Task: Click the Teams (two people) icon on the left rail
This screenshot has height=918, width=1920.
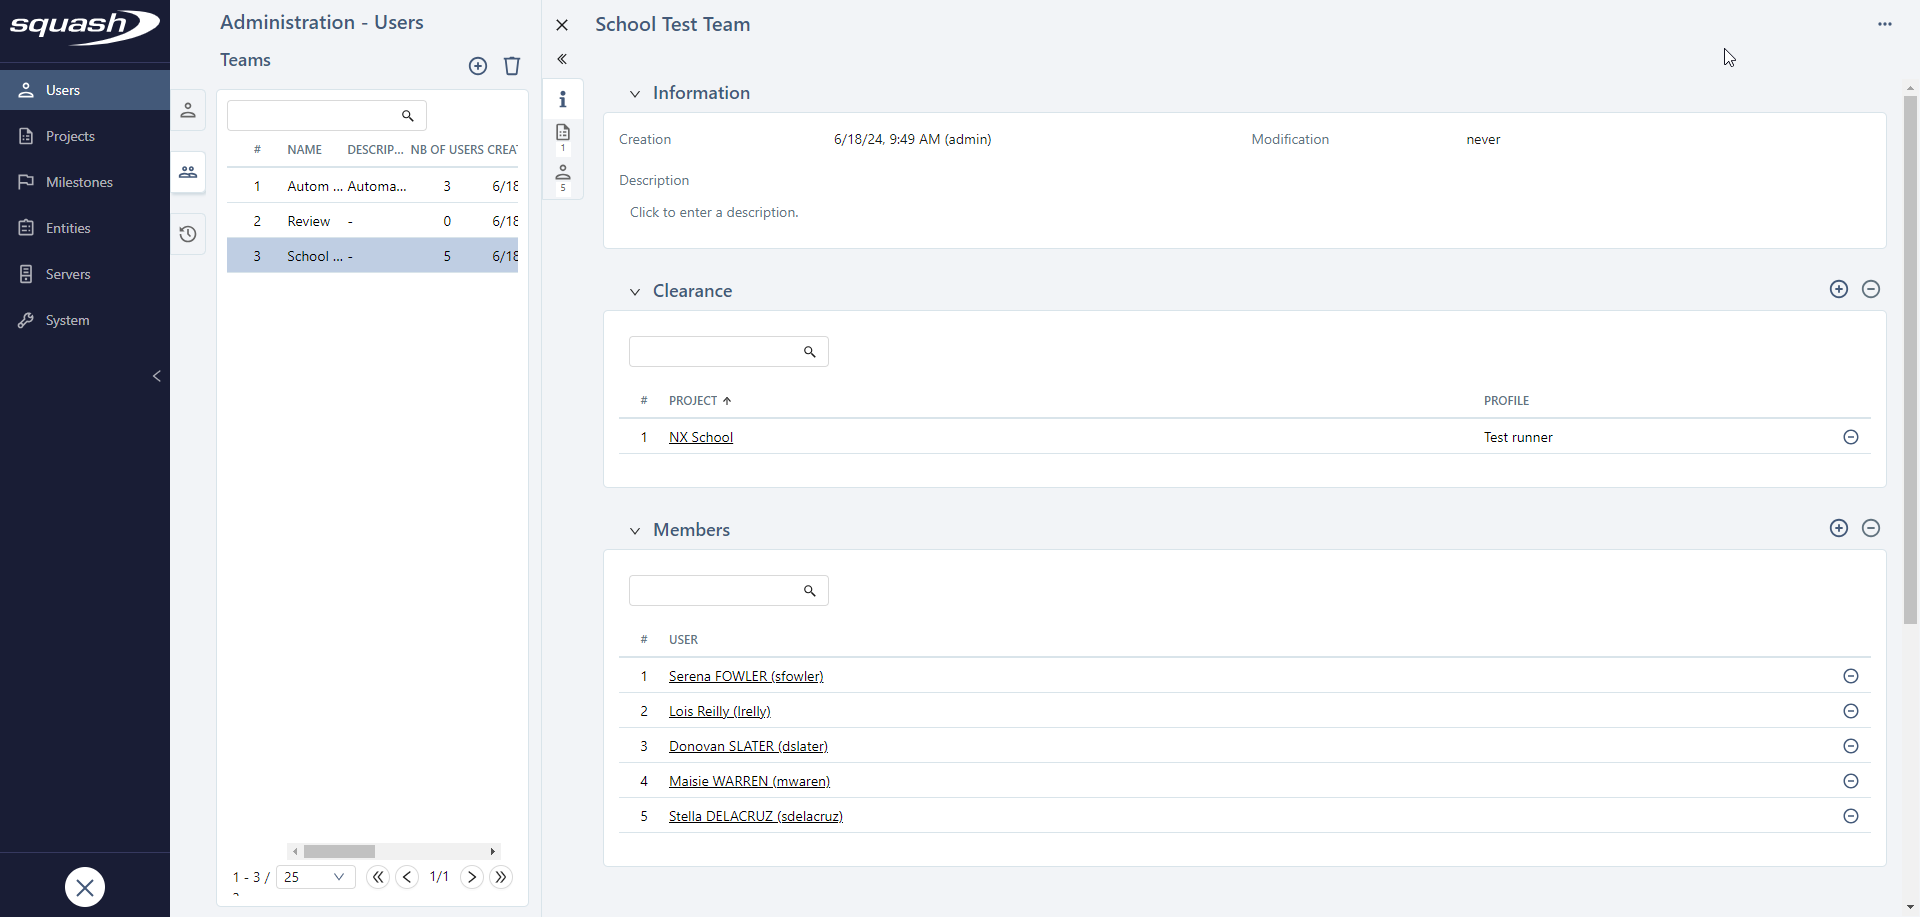Action: [x=188, y=172]
